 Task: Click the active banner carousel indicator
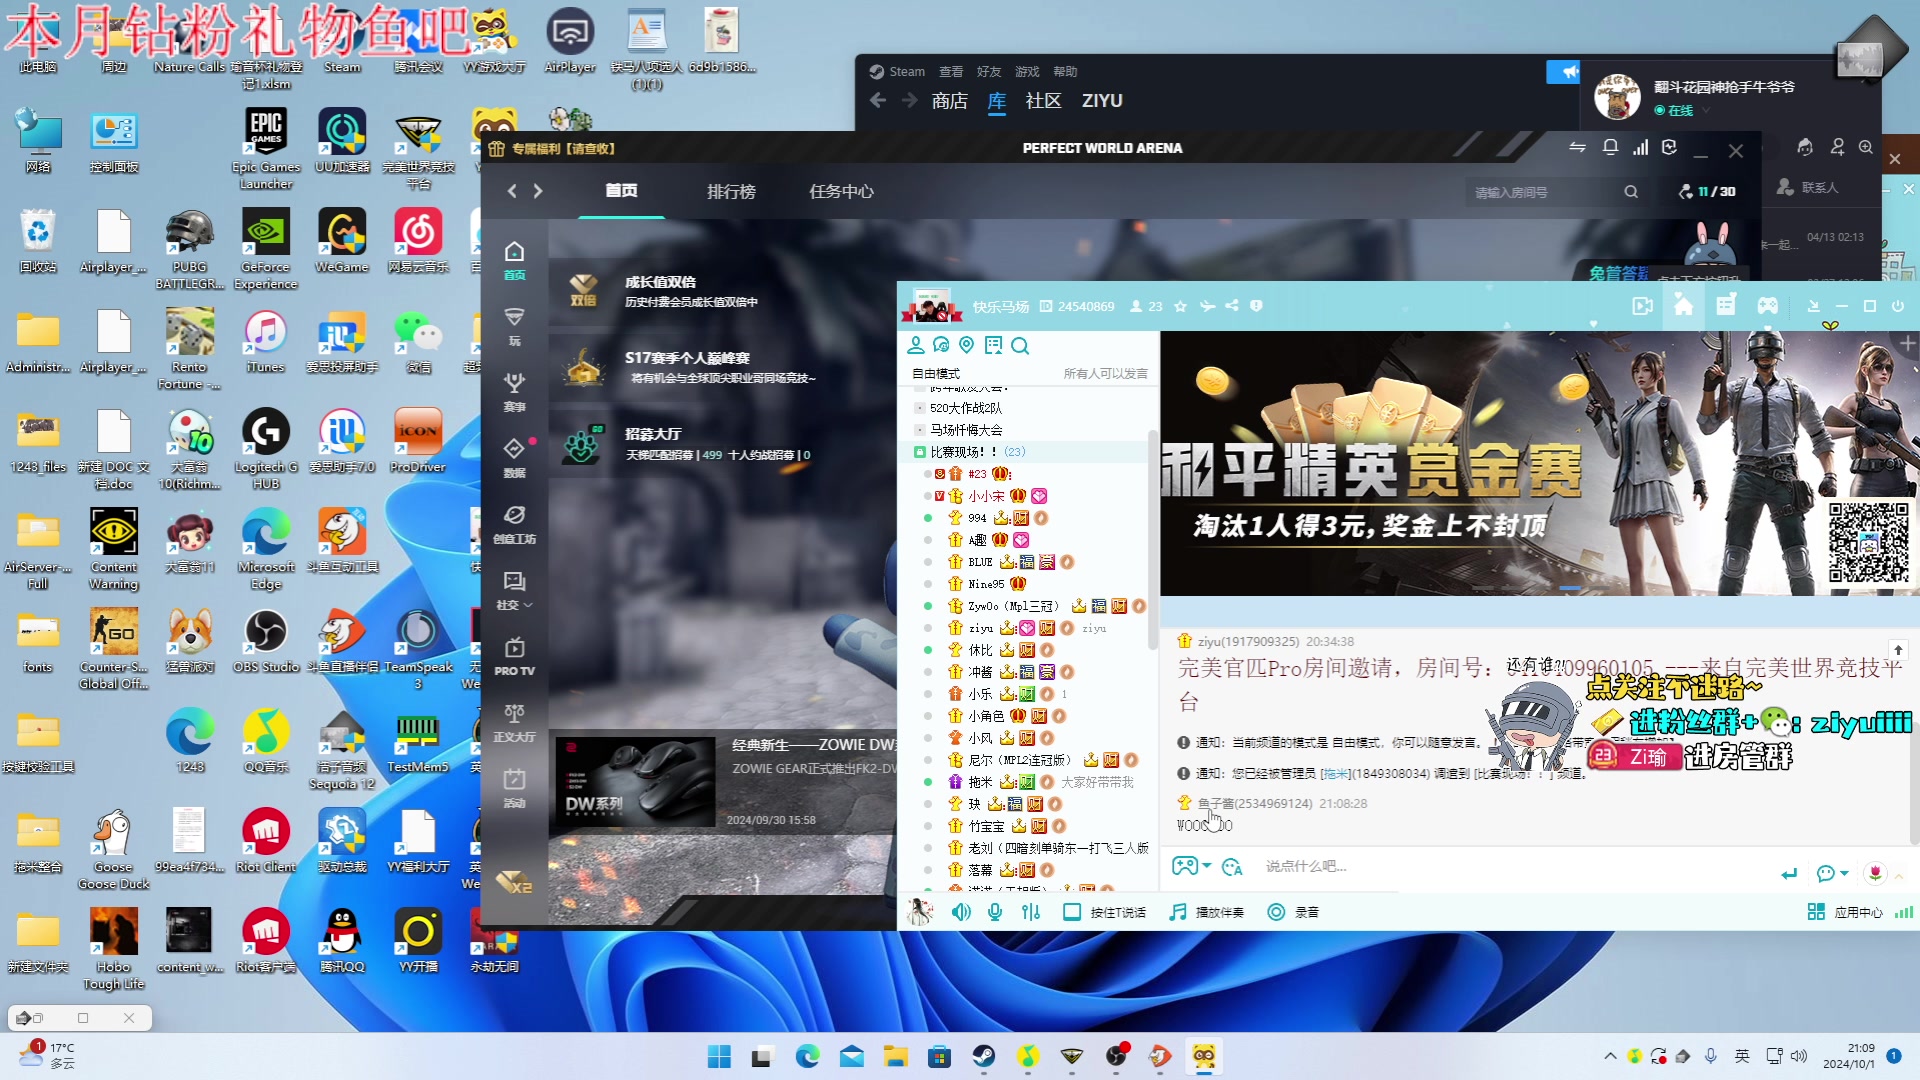pos(1571,588)
